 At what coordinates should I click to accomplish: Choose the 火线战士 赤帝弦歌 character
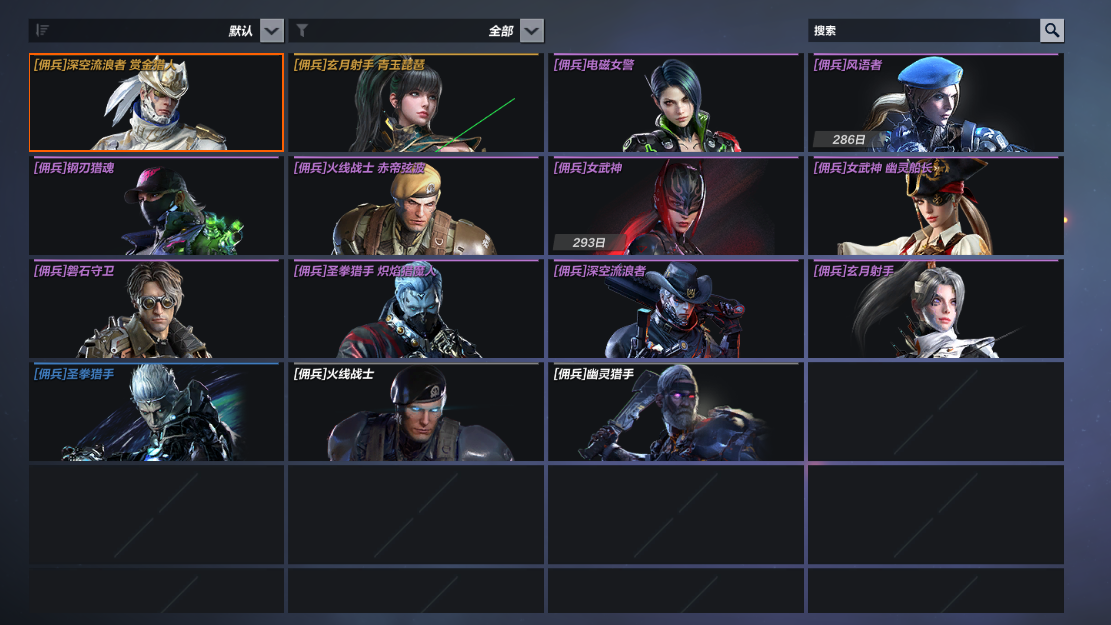416,205
